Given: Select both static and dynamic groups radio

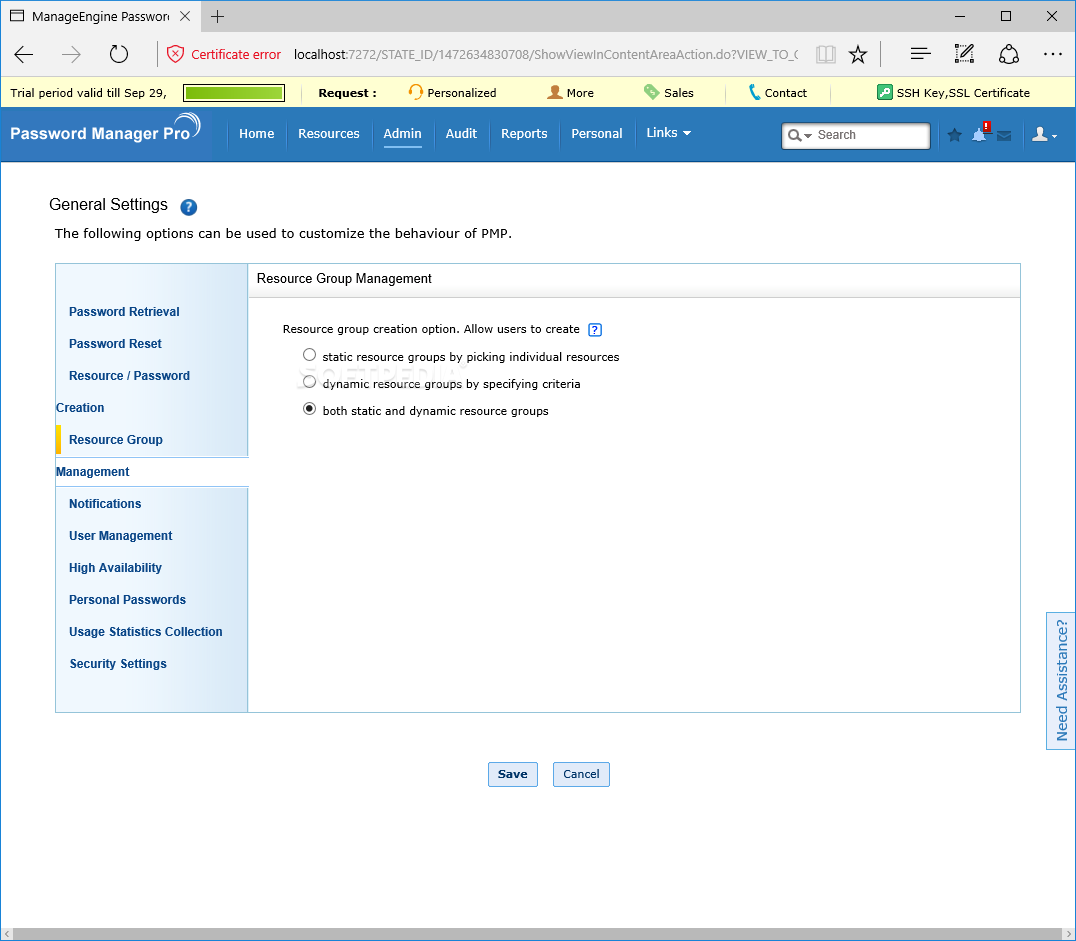Looking at the screenshot, I should (309, 409).
